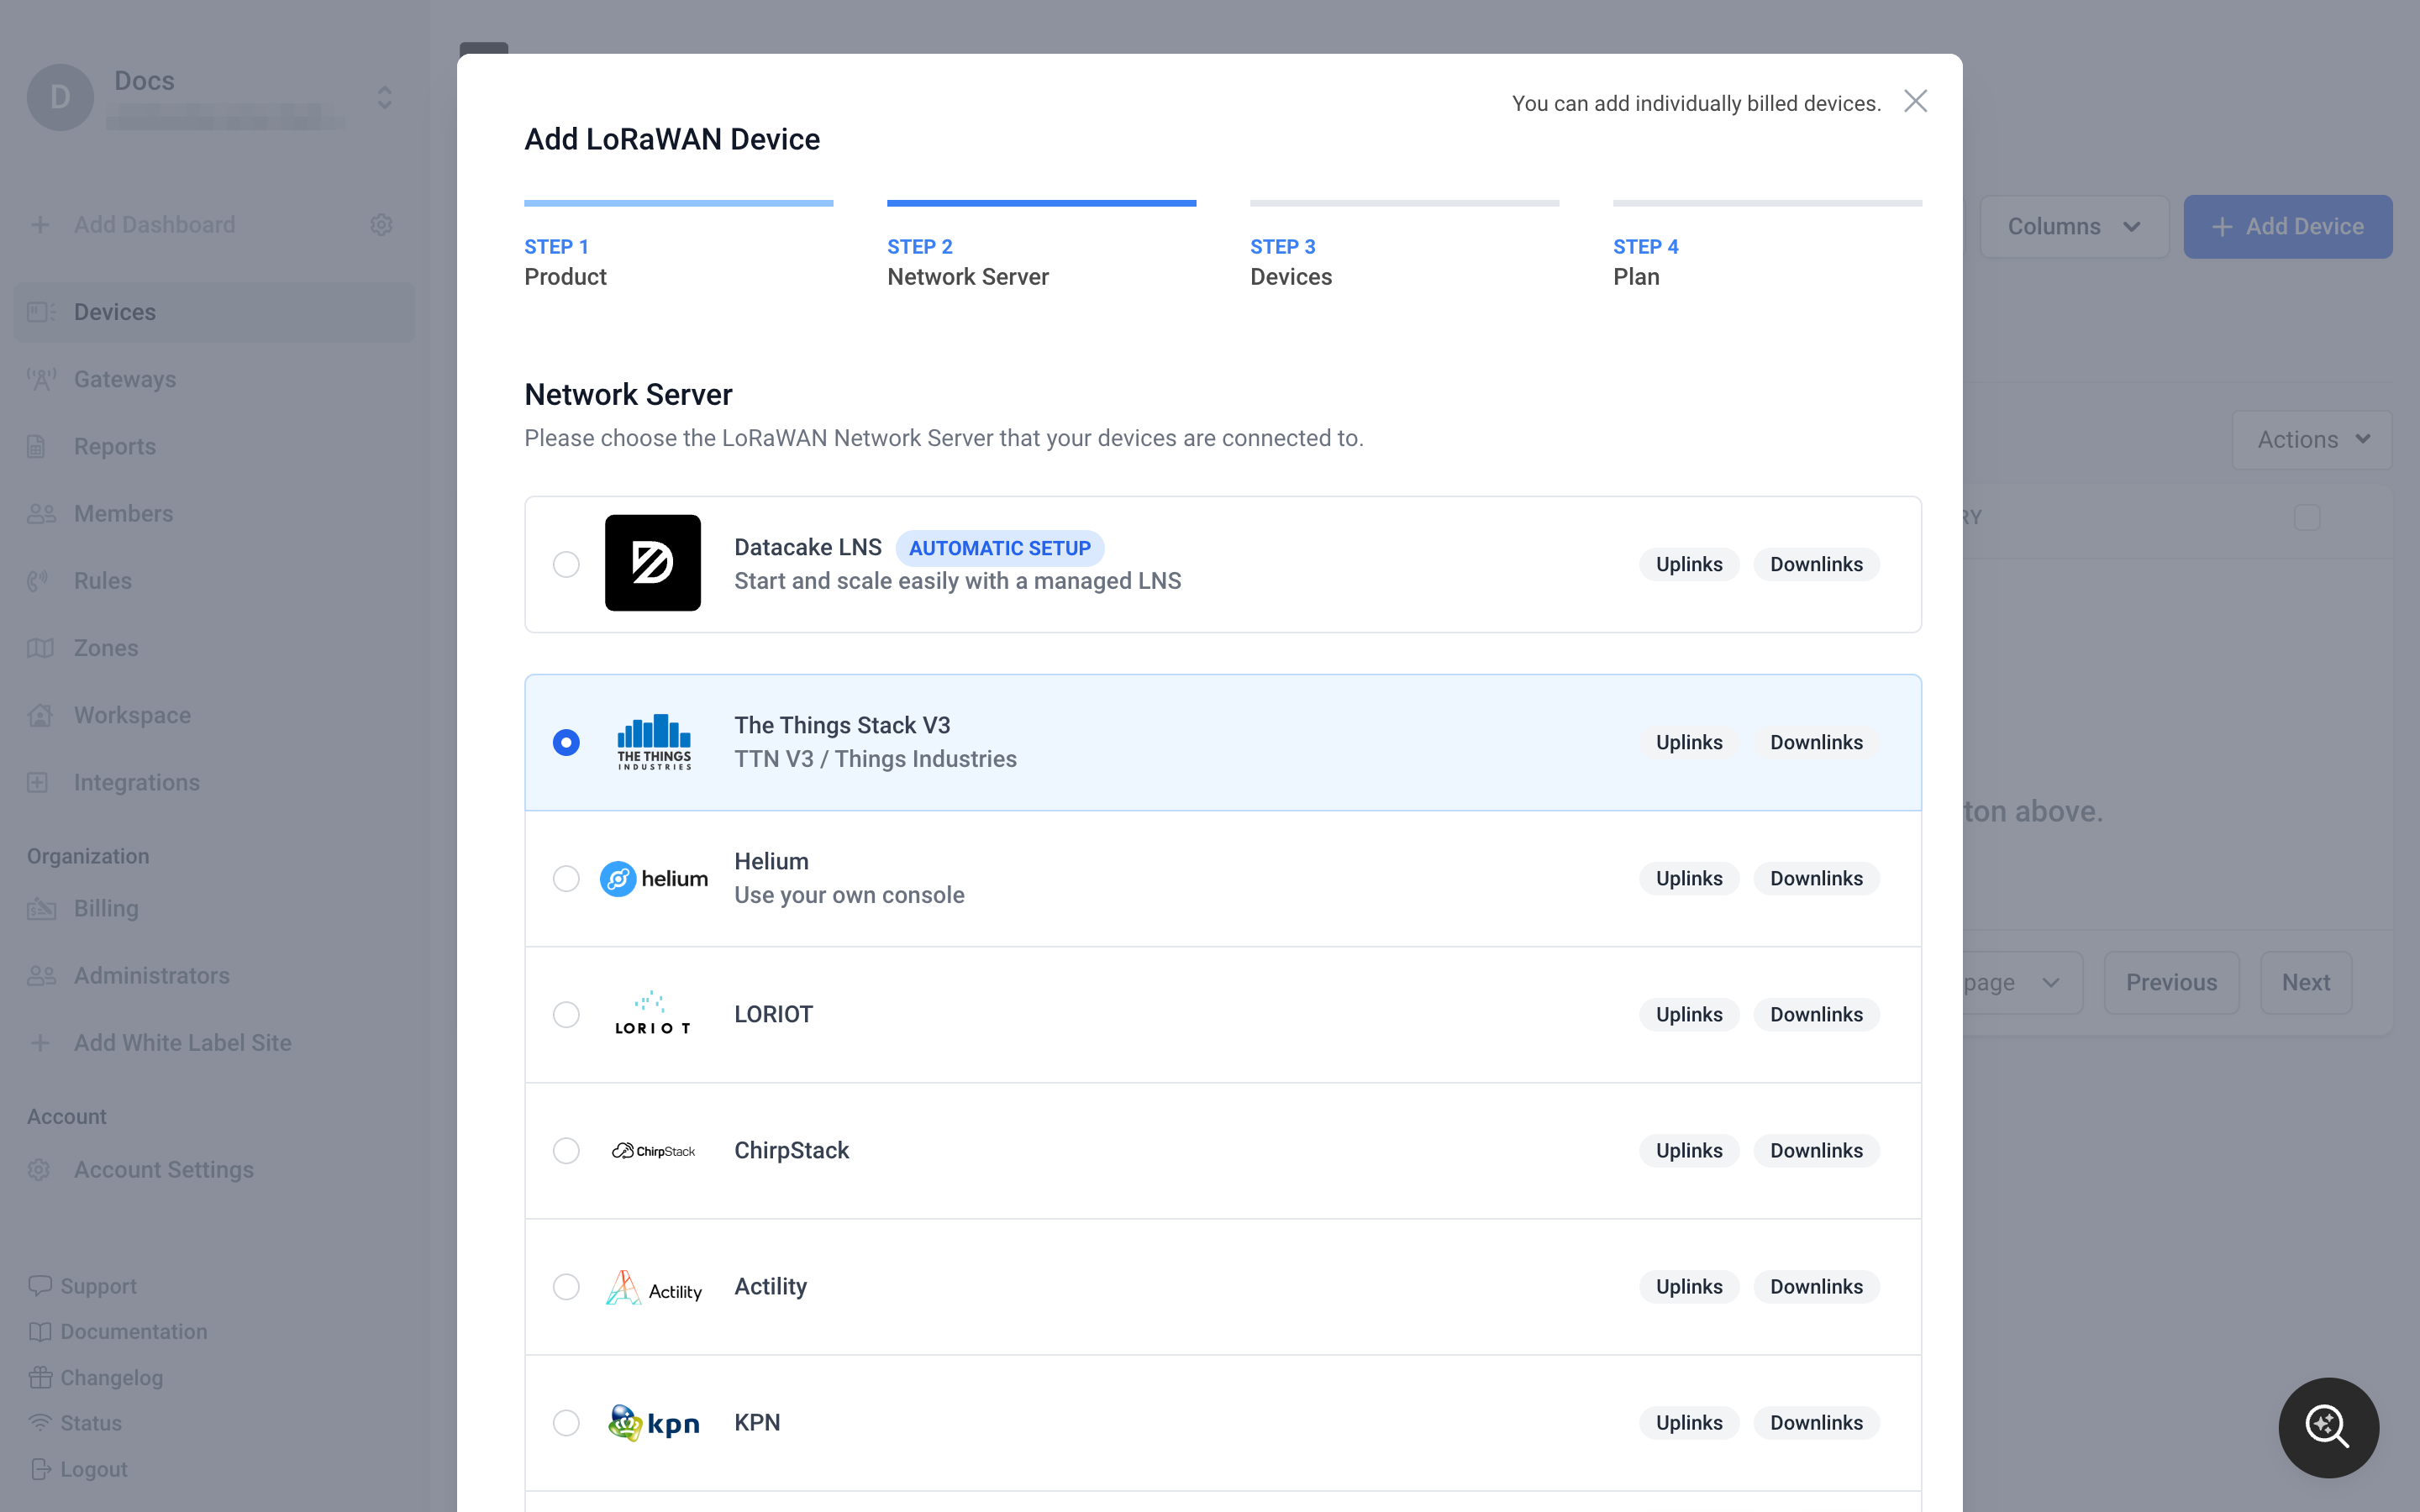Screen dimensions: 2420x1512
Task: Select the Helium network server row
Action: pos(1222,878)
